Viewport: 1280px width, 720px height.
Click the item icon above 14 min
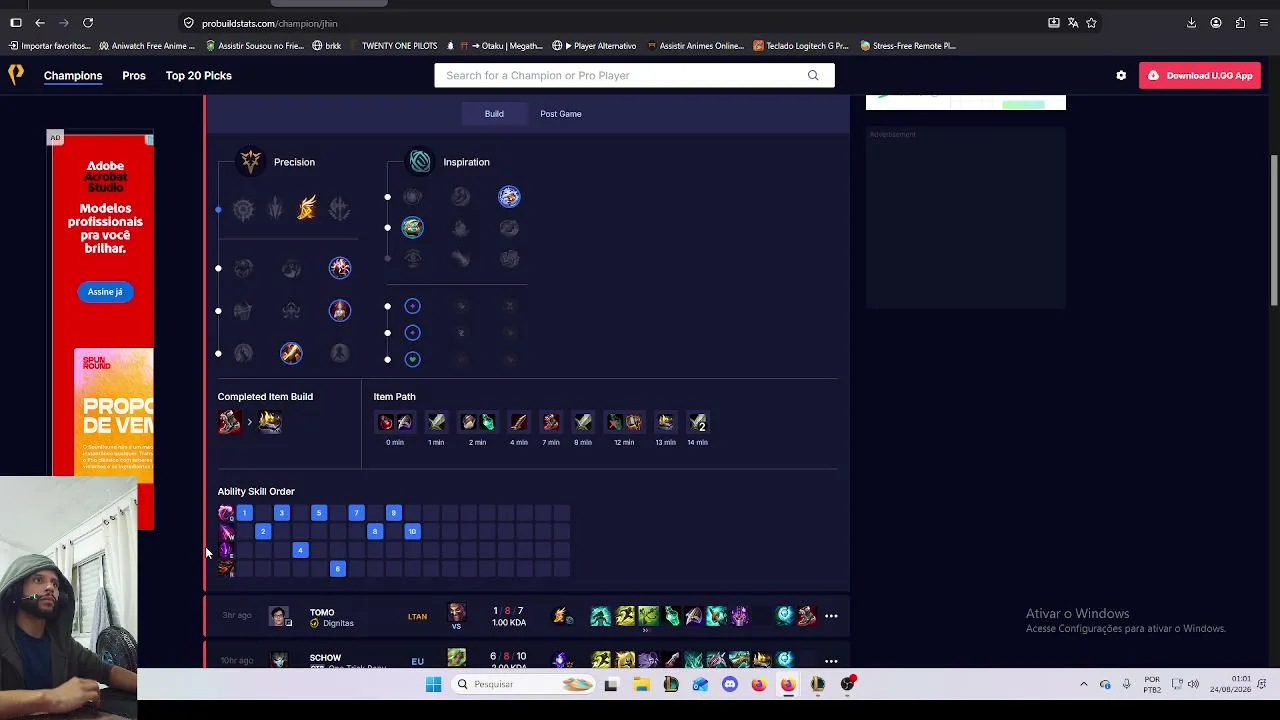[x=698, y=422]
